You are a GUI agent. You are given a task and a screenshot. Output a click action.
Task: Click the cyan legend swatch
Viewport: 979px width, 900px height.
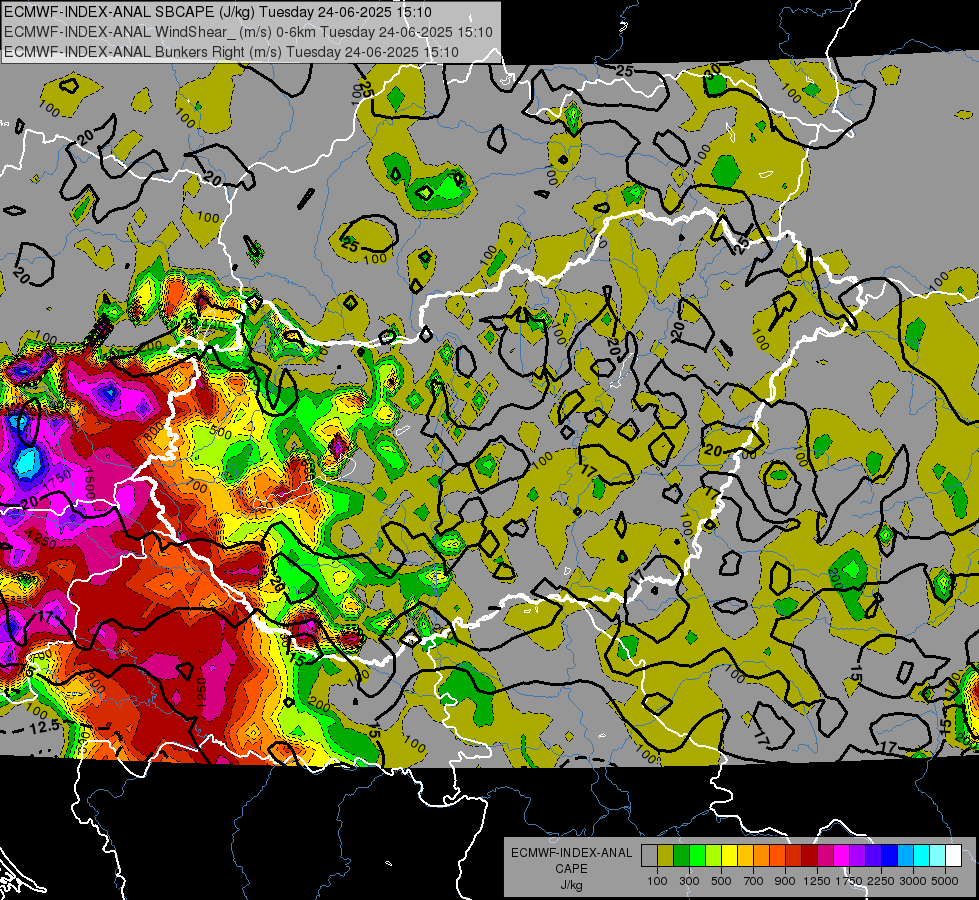[x=922, y=856]
